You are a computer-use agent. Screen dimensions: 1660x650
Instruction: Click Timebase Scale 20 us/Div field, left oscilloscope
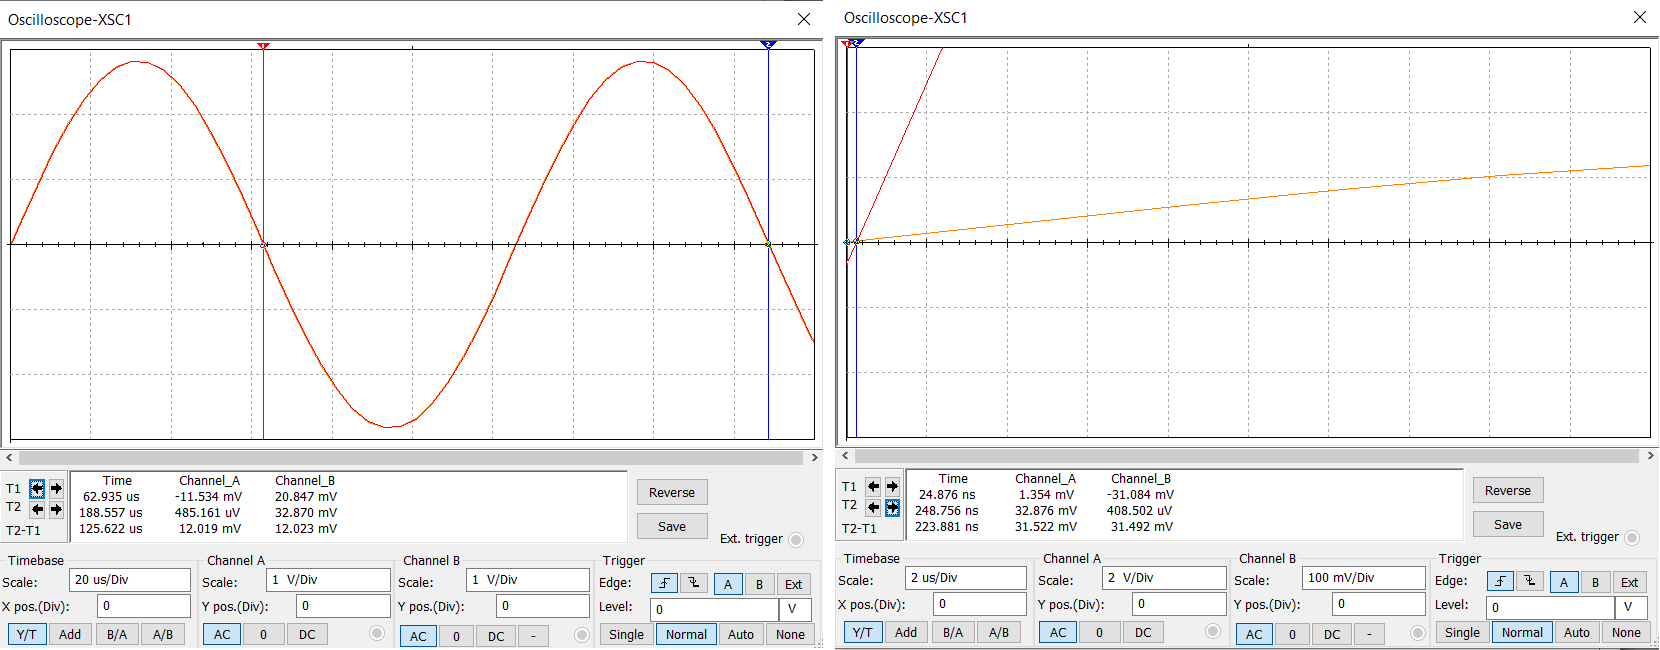130,580
